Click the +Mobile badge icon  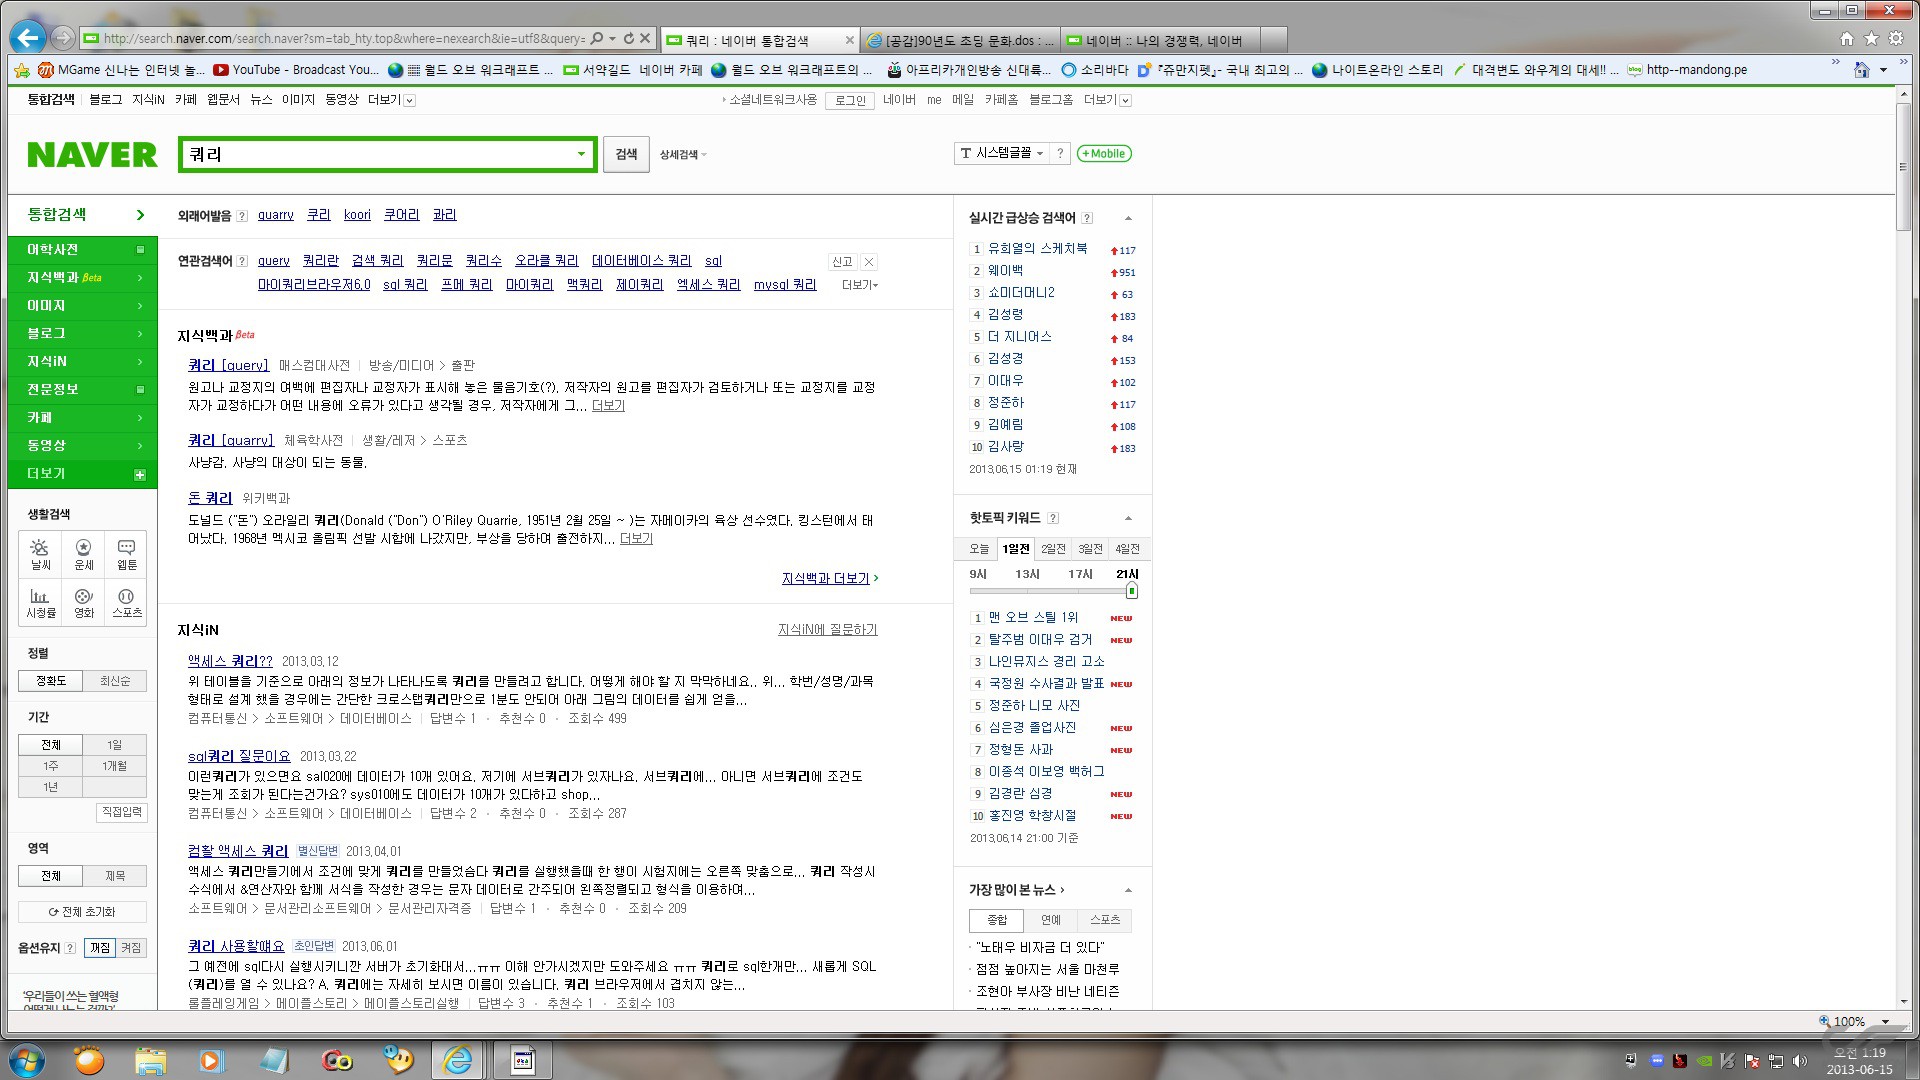pos(1104,153)
